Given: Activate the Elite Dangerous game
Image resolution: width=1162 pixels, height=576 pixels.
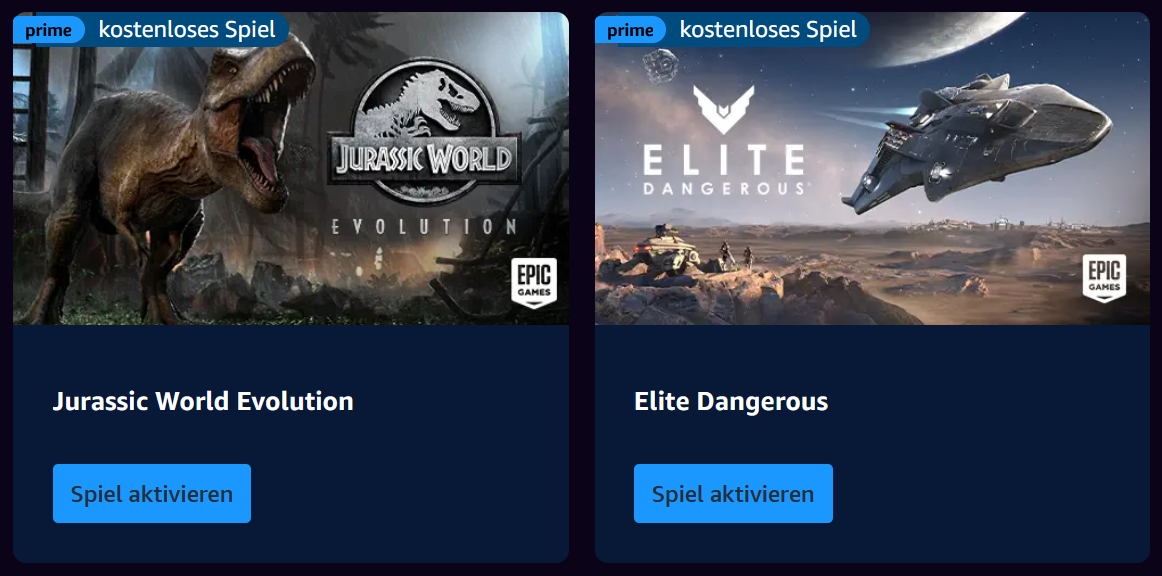Looking at the screenshot, I should [733, 494].
